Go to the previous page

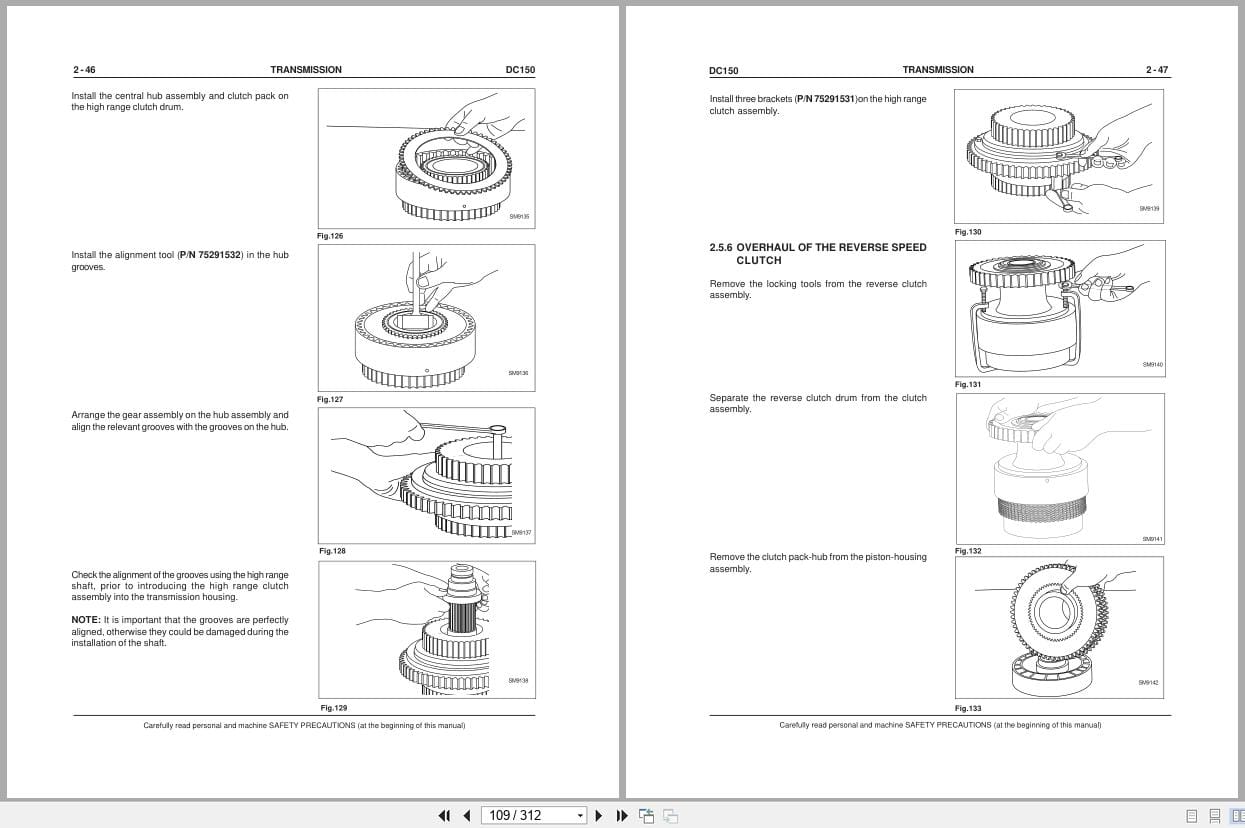click(x=467, y=816)
